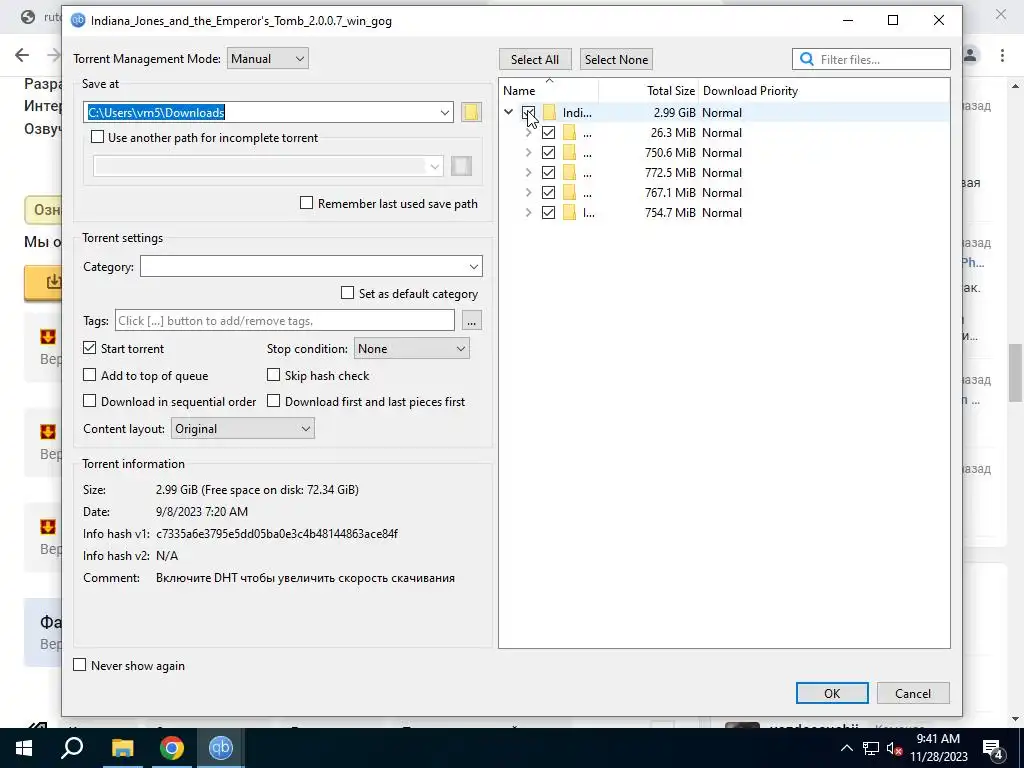This screenshot has height=768, width=1024.
Task: Uncheck the 772.5 MiB folder checkbox
Action: coord(549,172)
